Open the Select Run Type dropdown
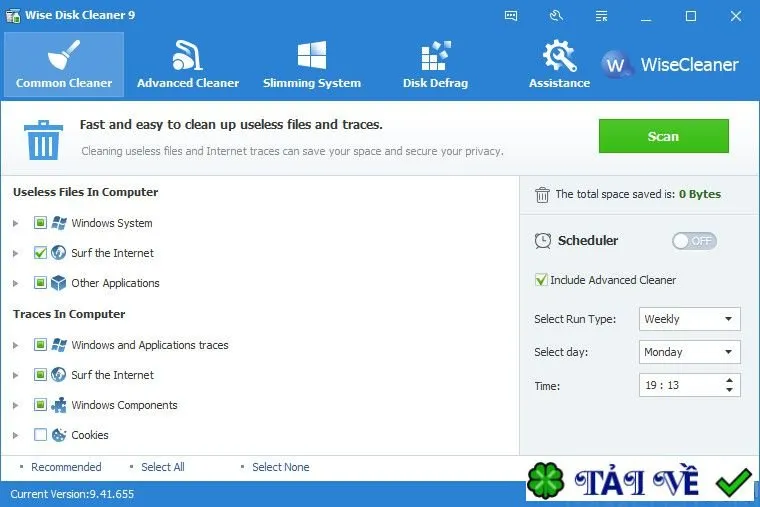This screenshot has width=760, height=507. (x=689, y=319)
